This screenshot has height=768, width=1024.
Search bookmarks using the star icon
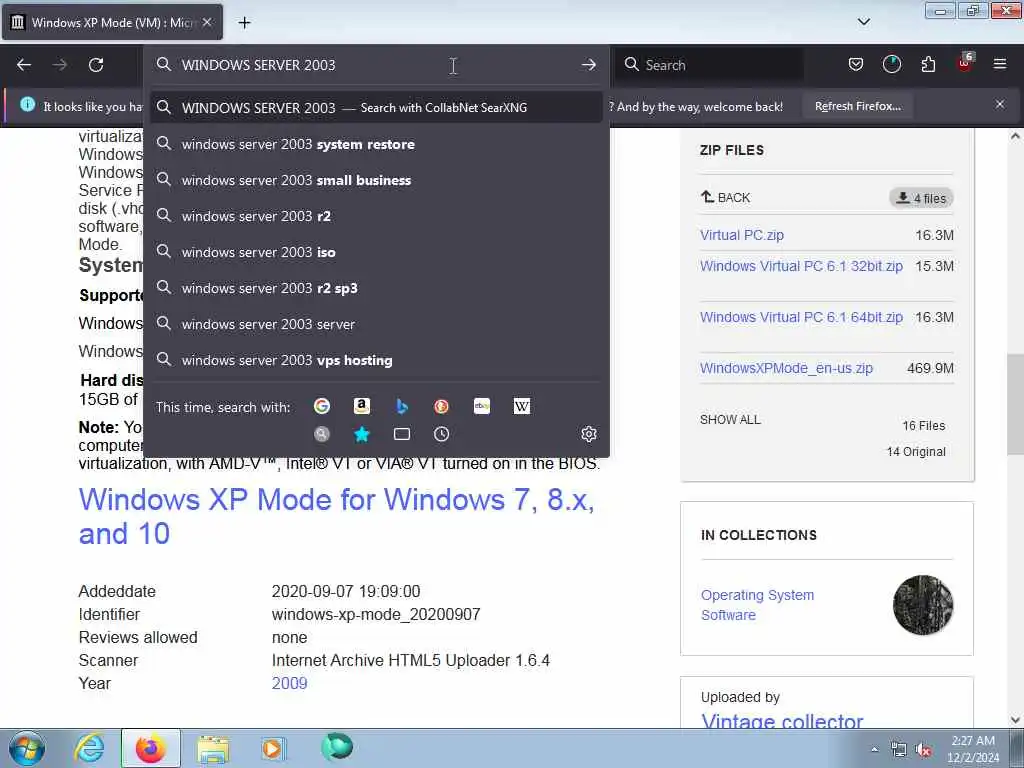tap(362, 434)
